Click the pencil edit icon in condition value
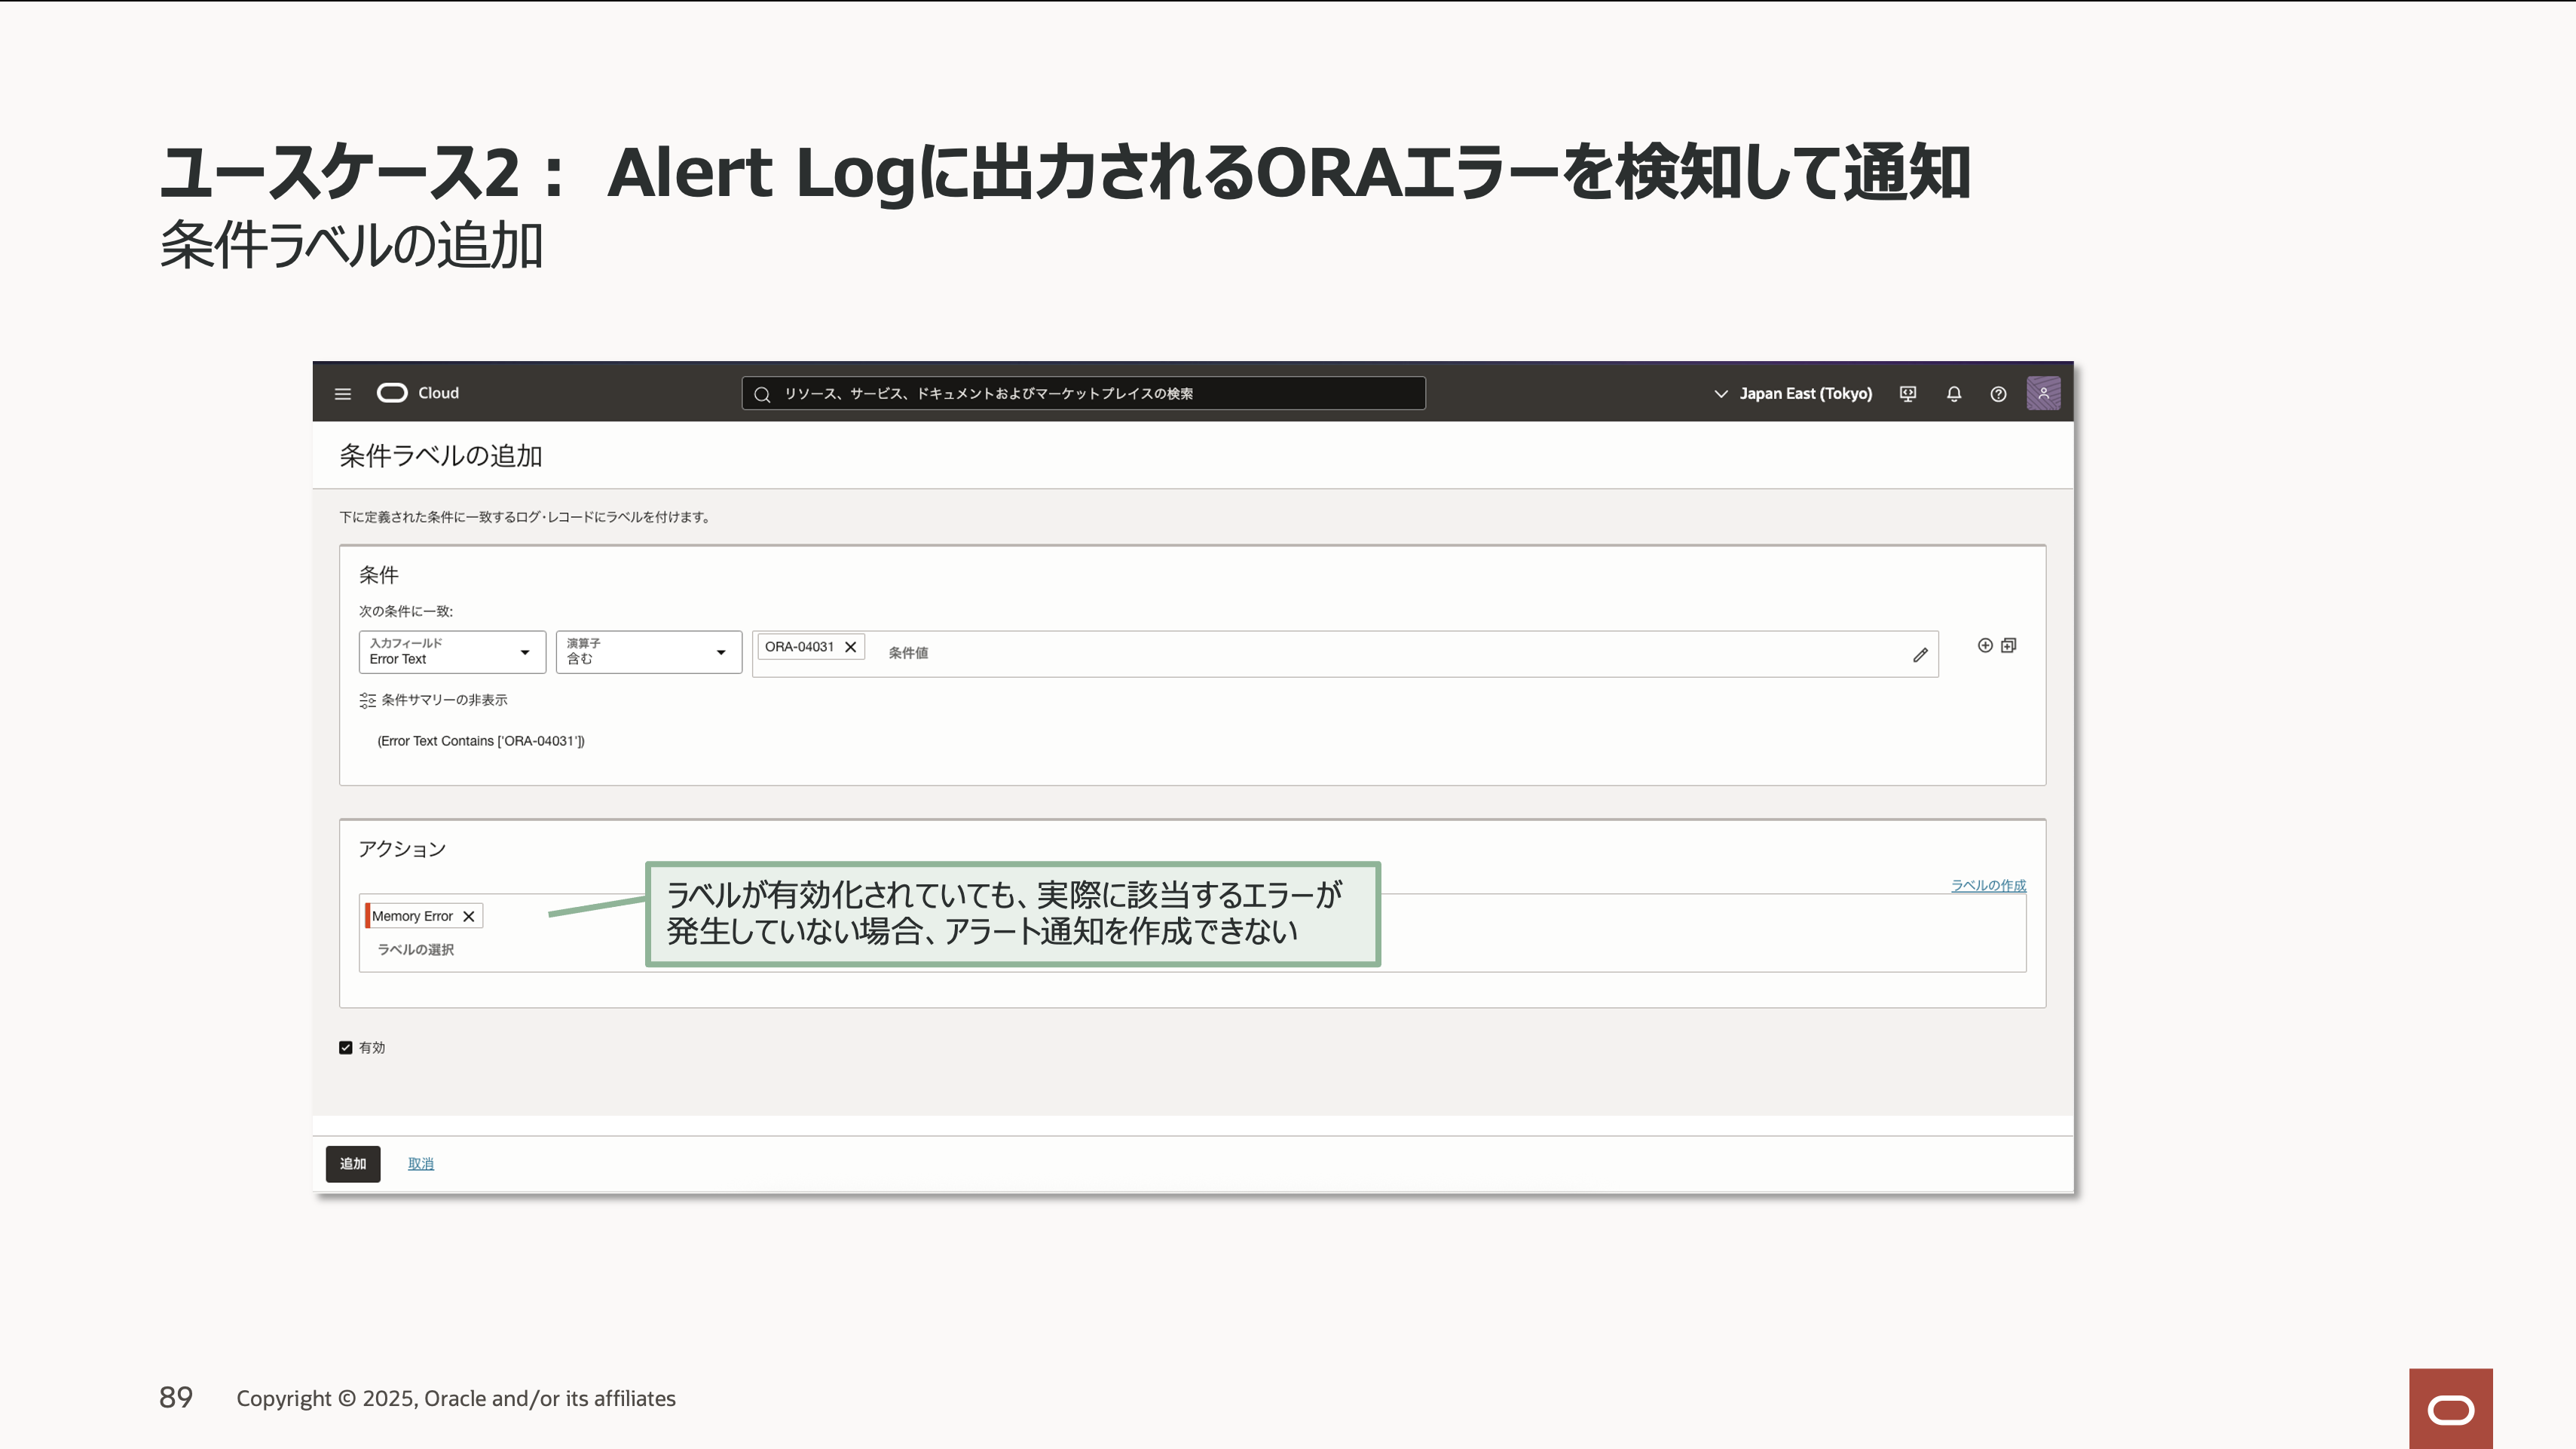Viewport: 2576px width, 1449px height. click(x=1919, y=654)
